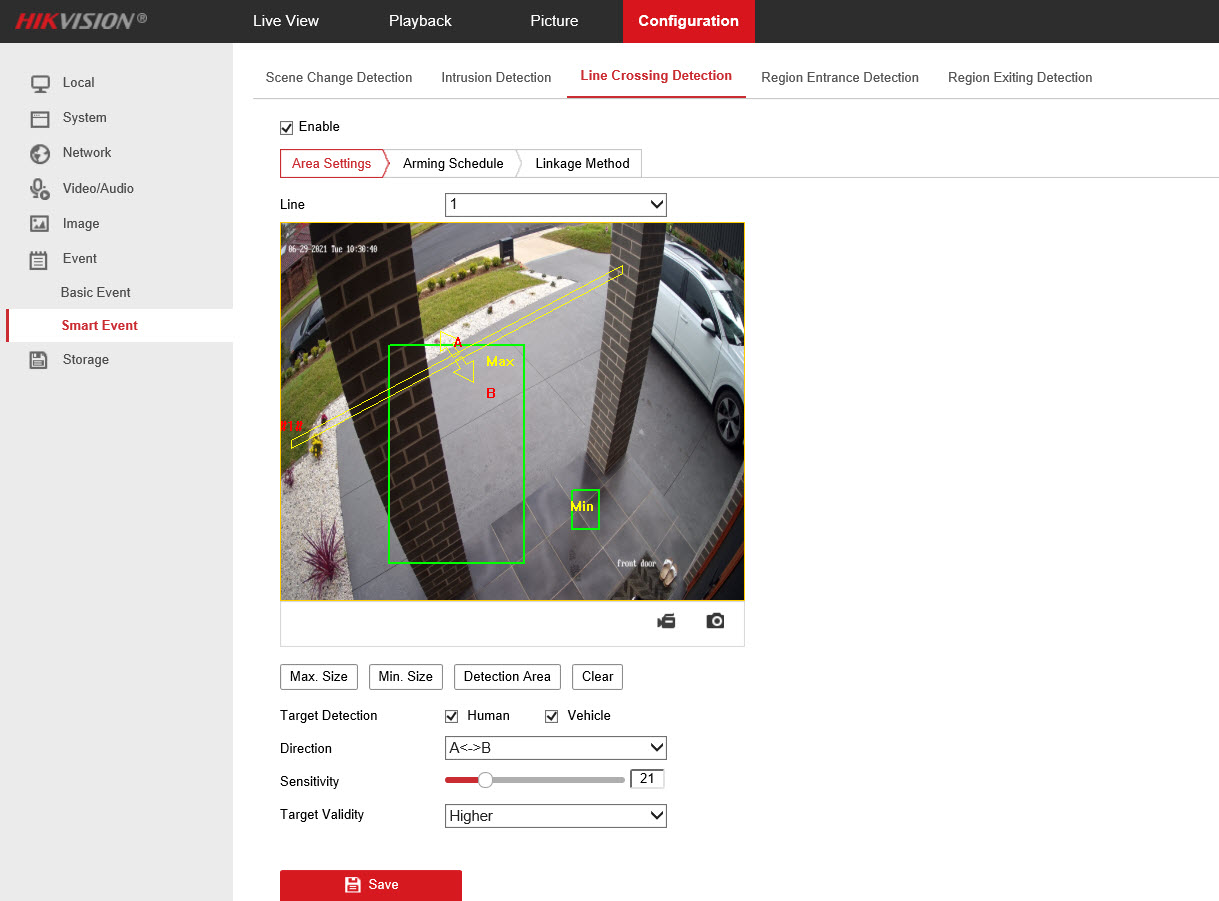1219x901 pixels.
Task: Click the Detection Area button
Action: [x=507, y=677]
